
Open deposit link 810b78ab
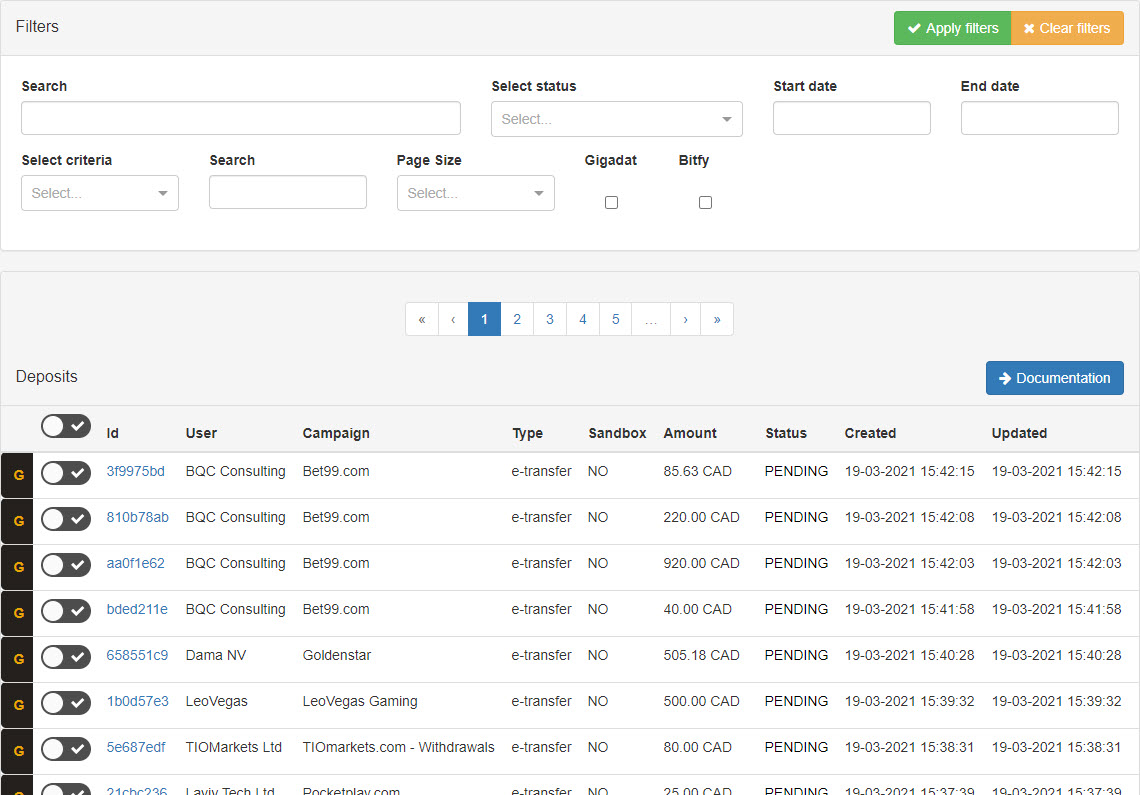click(x=137, y=517)
